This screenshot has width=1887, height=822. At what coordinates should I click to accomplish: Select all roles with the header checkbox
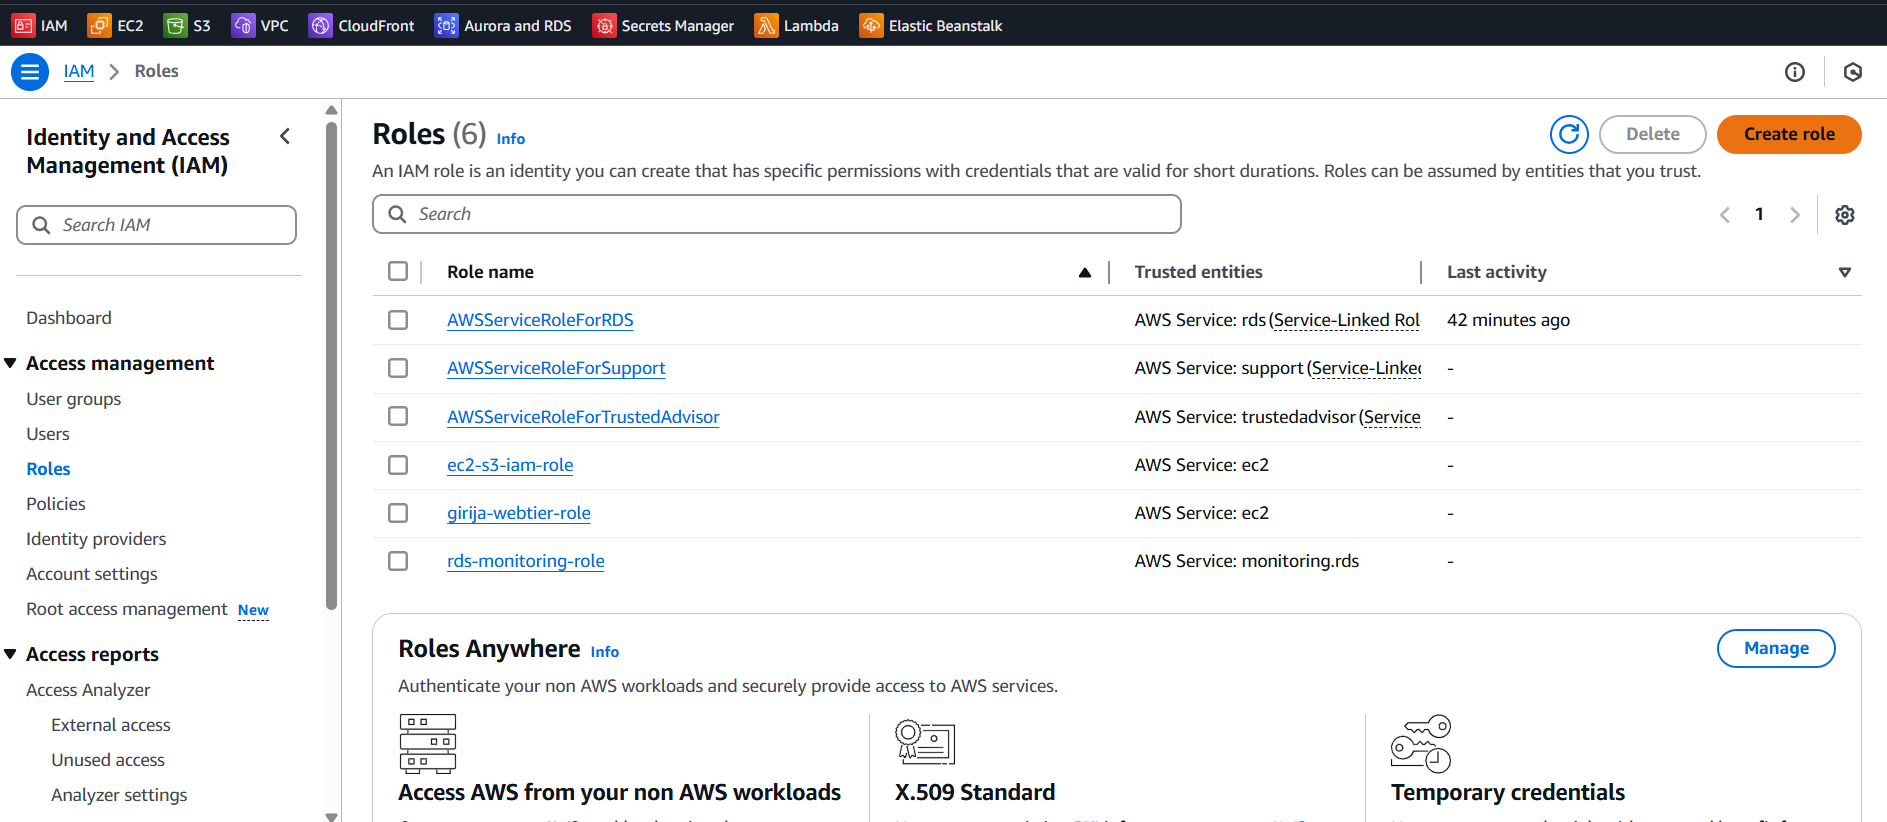pos(398,271)
